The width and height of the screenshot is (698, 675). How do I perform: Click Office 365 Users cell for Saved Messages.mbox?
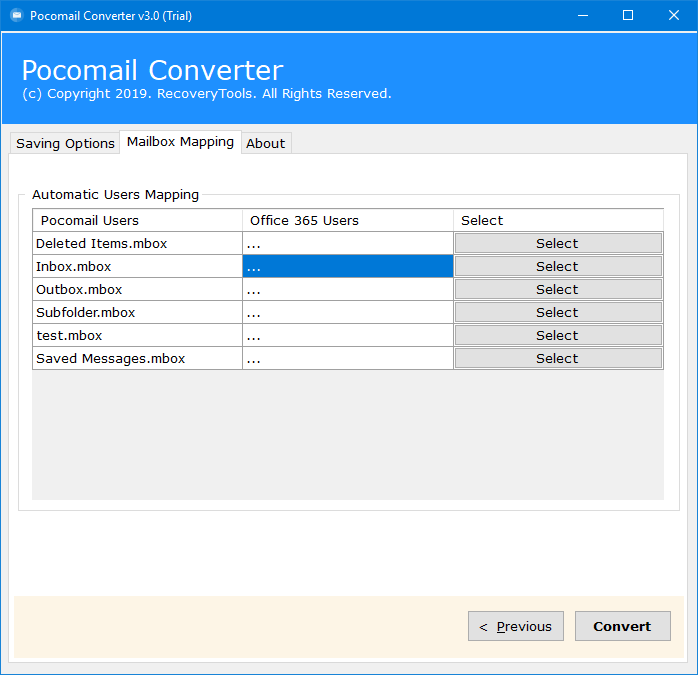pos(348,358)
